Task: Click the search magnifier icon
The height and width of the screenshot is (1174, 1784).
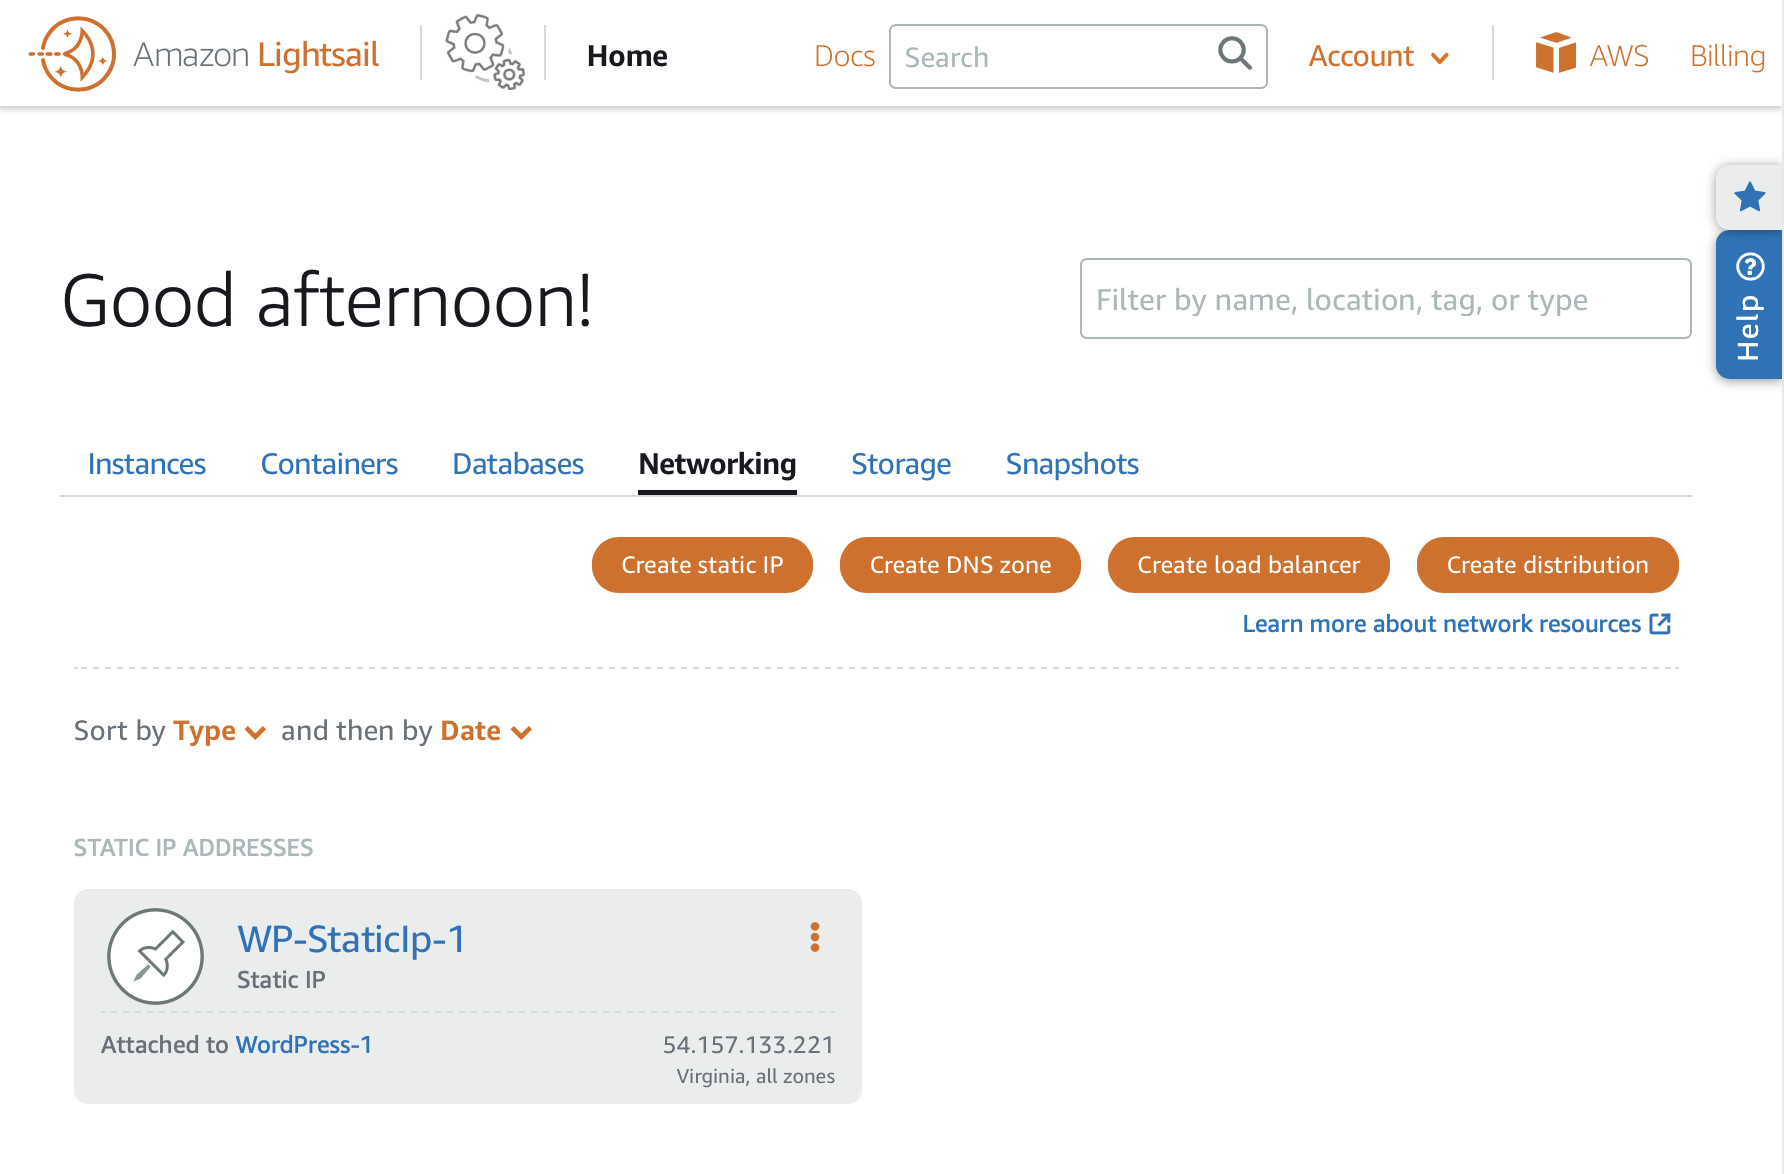Action: point(1235,54)
